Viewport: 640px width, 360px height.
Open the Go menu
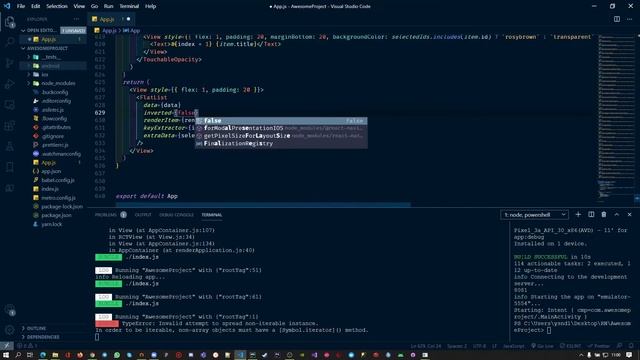click(x=94, y=6)
